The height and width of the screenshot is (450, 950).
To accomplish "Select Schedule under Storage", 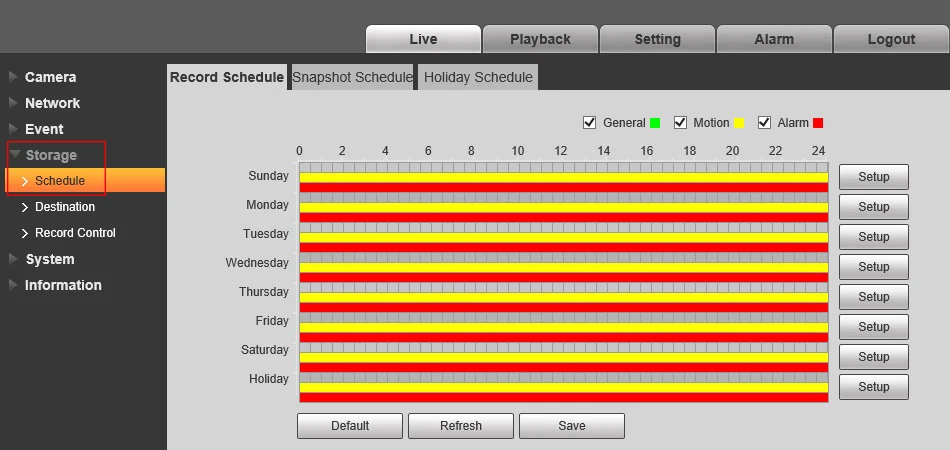I will click(85, 180).
